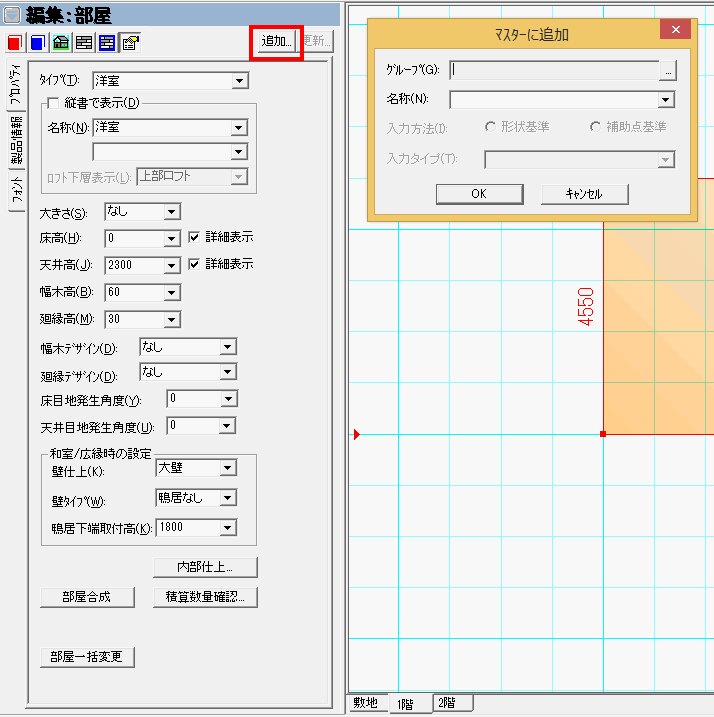The width and height of the screenshot is (714, 717).
Task: Click the red triangle marker on the grid edge
Action: click(x=357, y=434)
